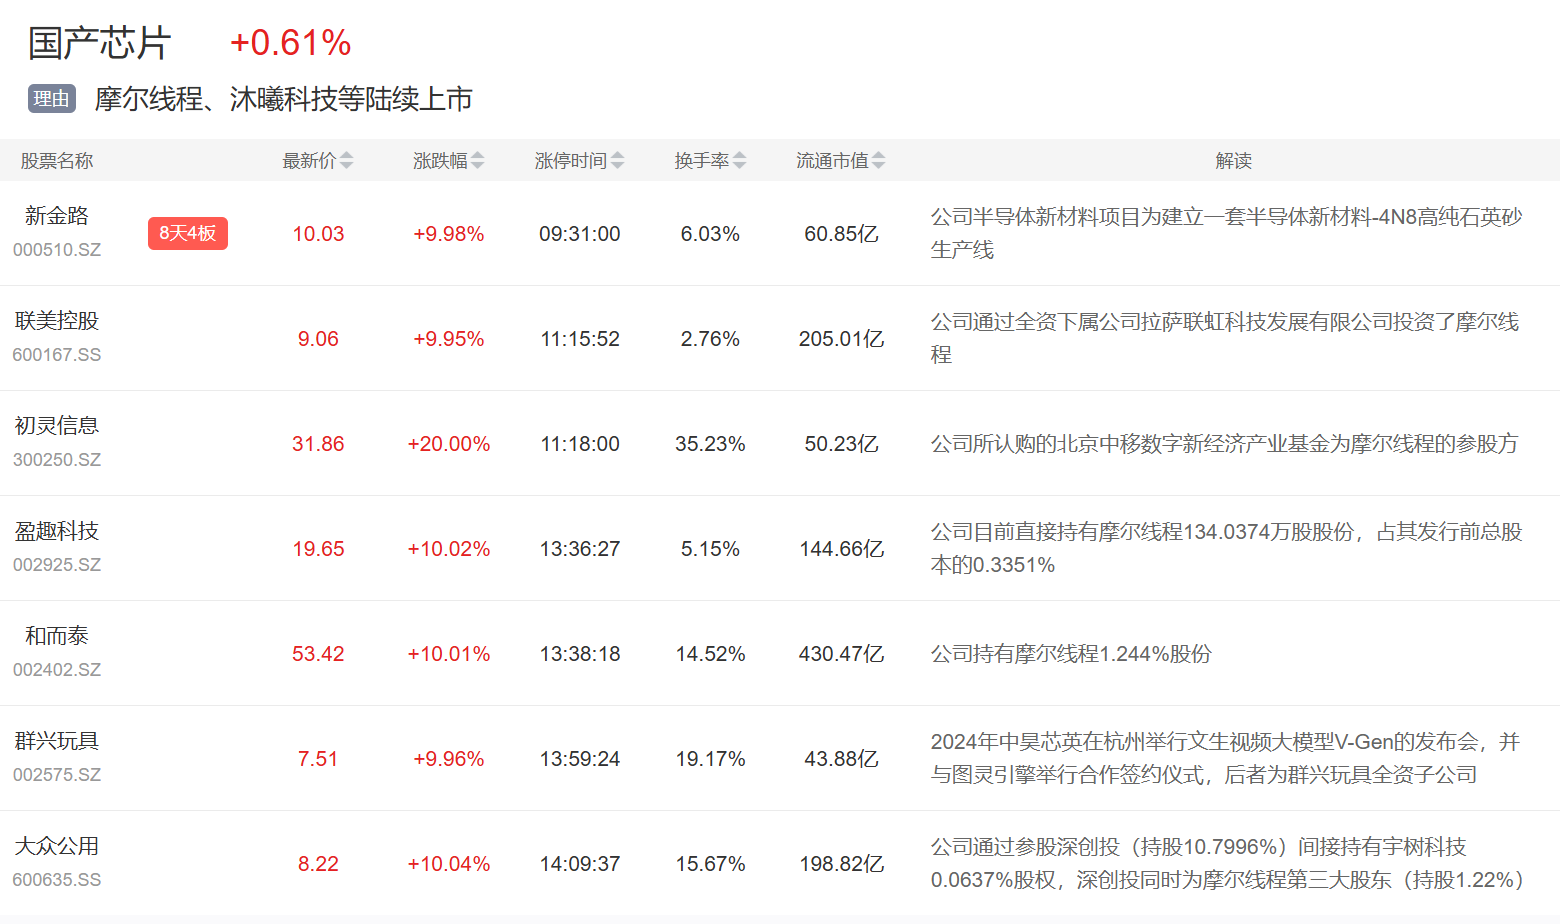1560x924 pixels.
Task: Sort by 流通市值 column arrows
Action: [878, 161]
